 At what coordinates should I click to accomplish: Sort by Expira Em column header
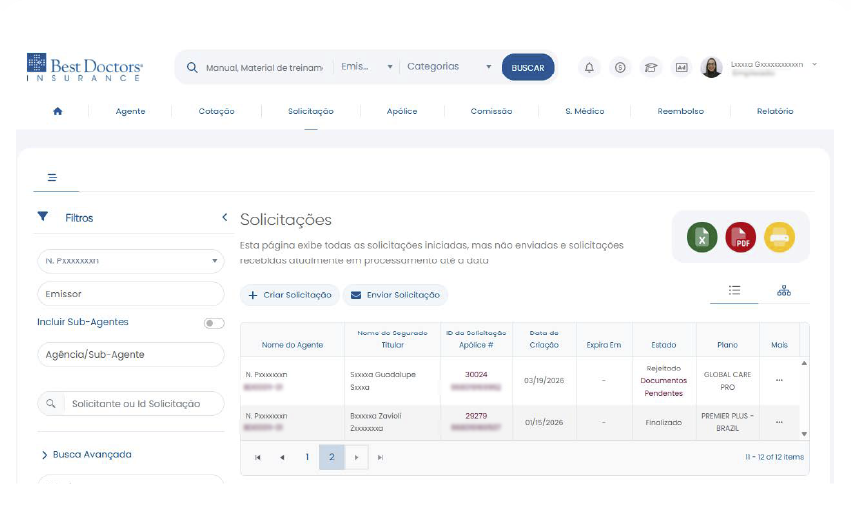(x=604, y=345)
